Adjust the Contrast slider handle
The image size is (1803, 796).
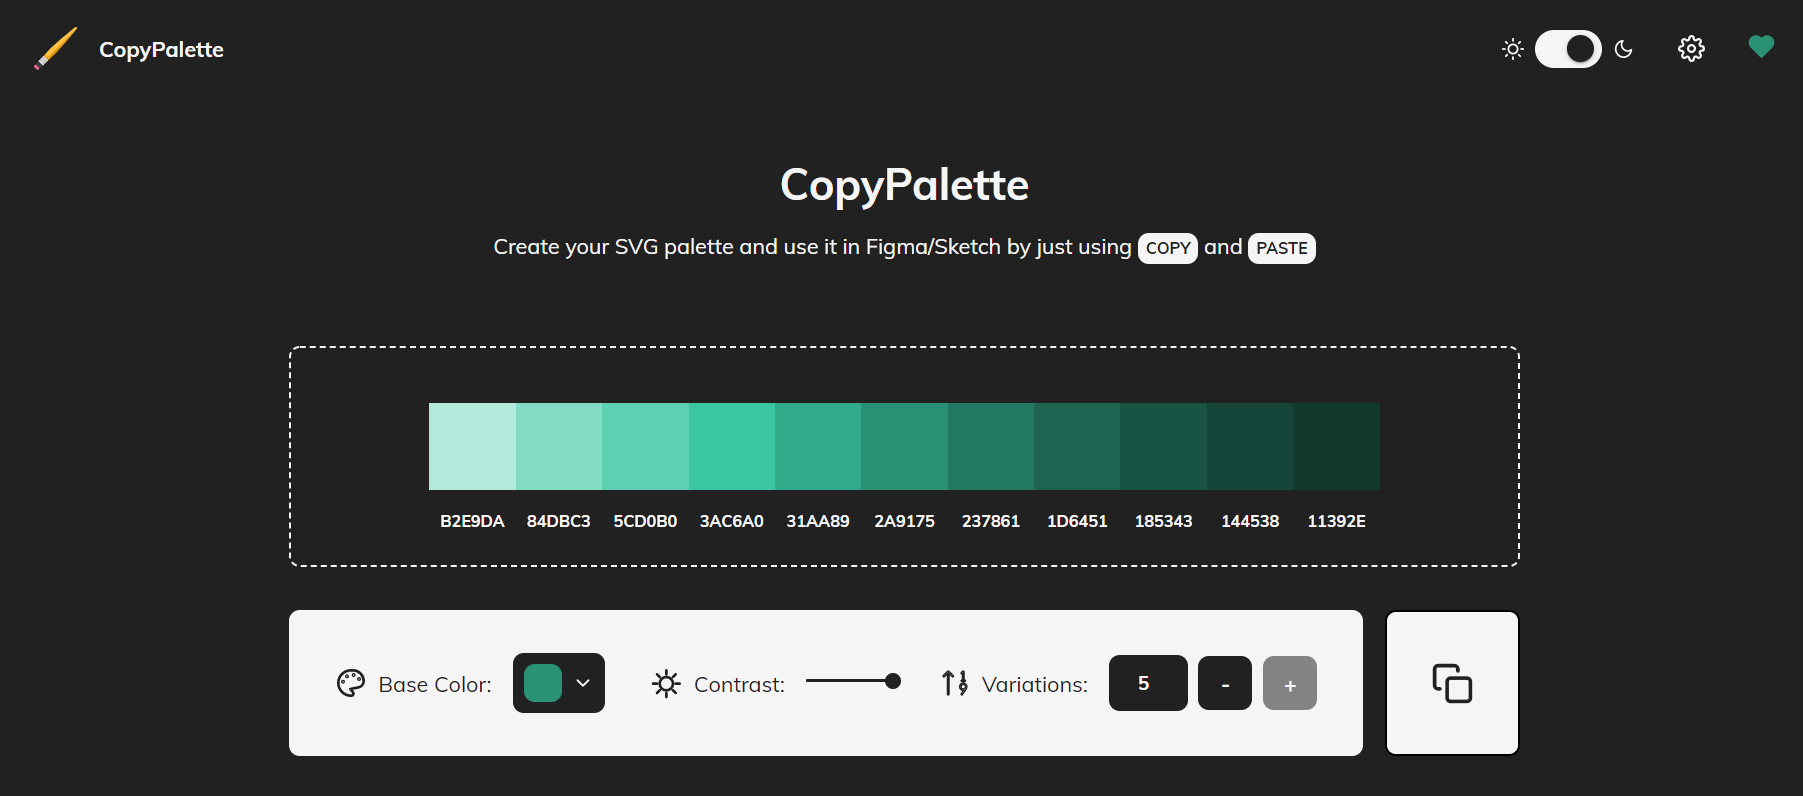tap(893, 681)
